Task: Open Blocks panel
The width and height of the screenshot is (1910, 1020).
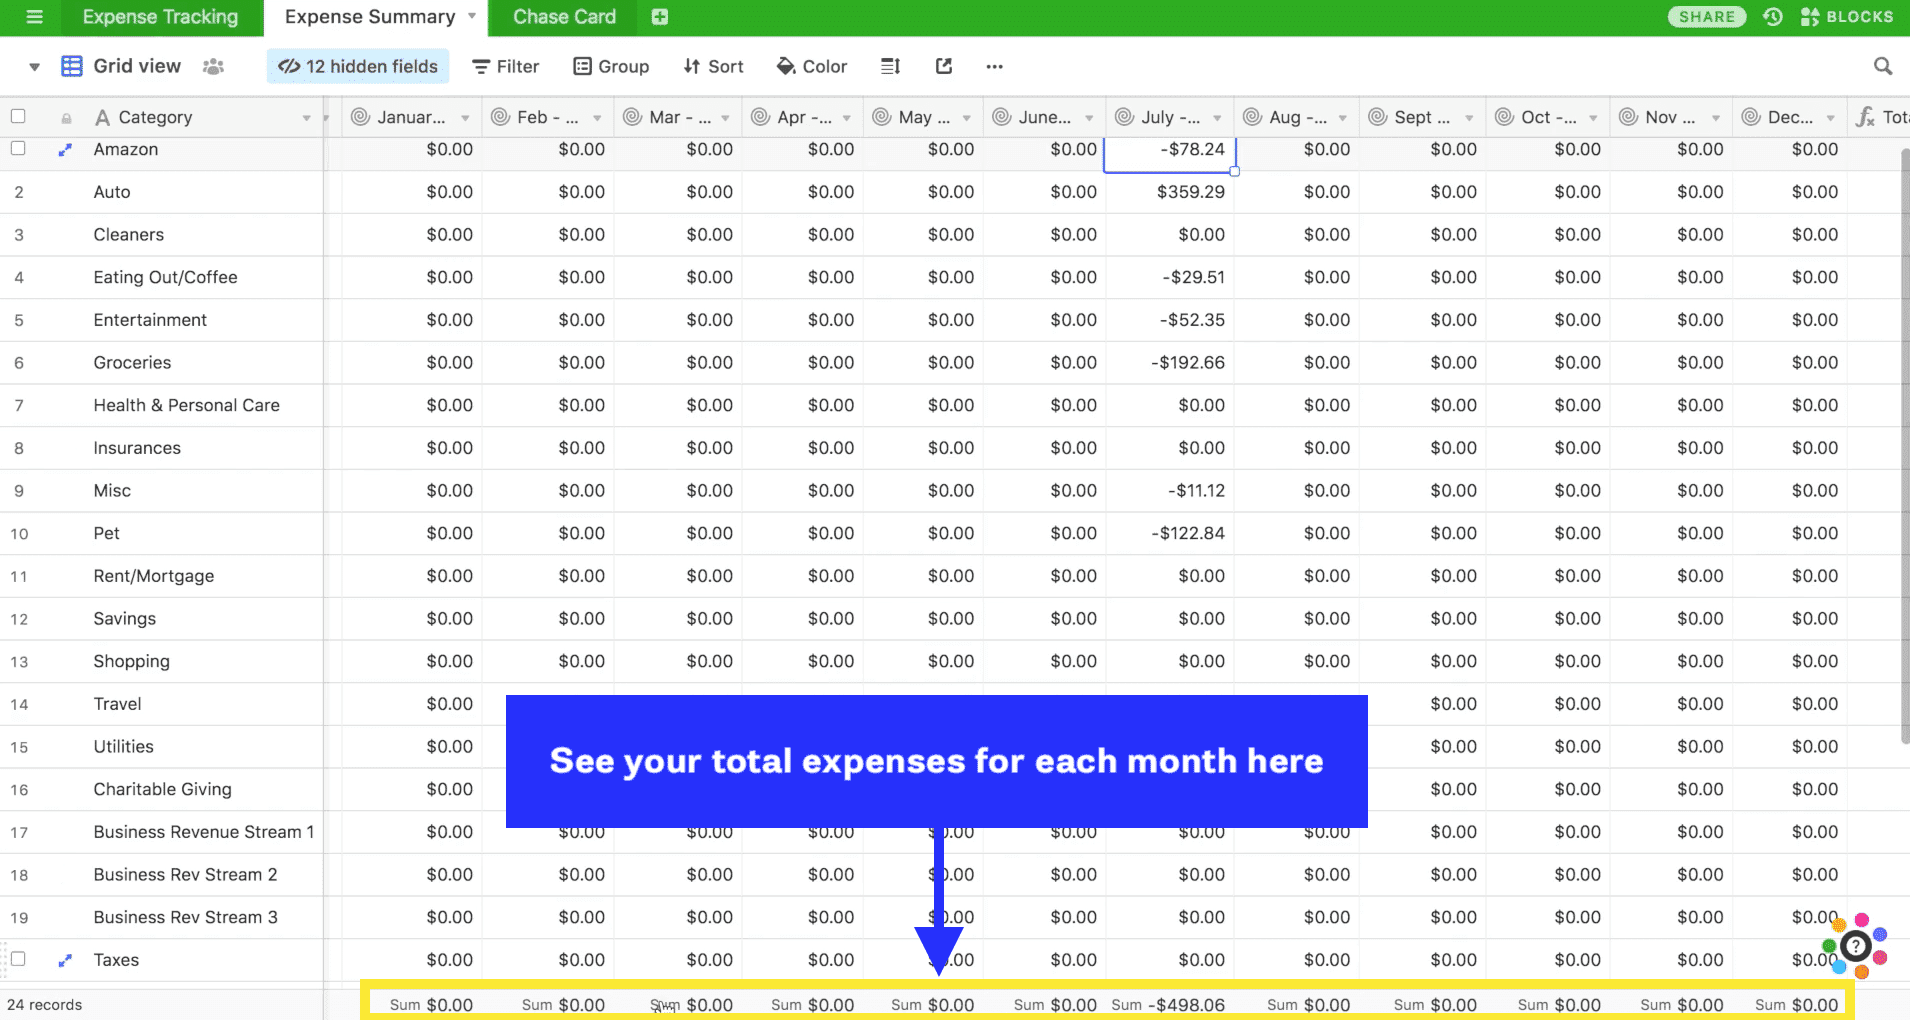Action: pyautogui.click(x=1847, y=17)
